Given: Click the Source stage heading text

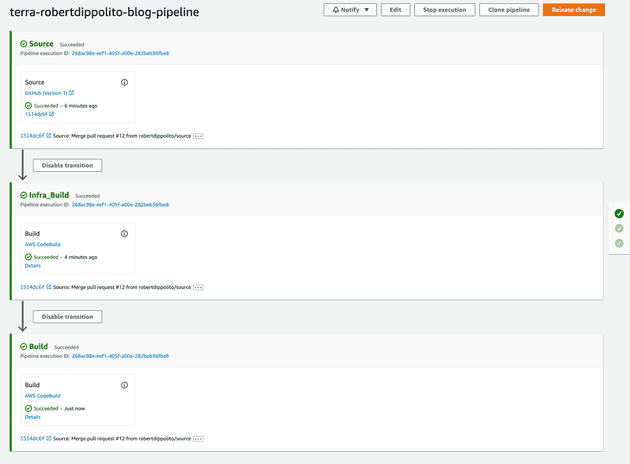Looking at the screenshot, I should coord(41,44).
